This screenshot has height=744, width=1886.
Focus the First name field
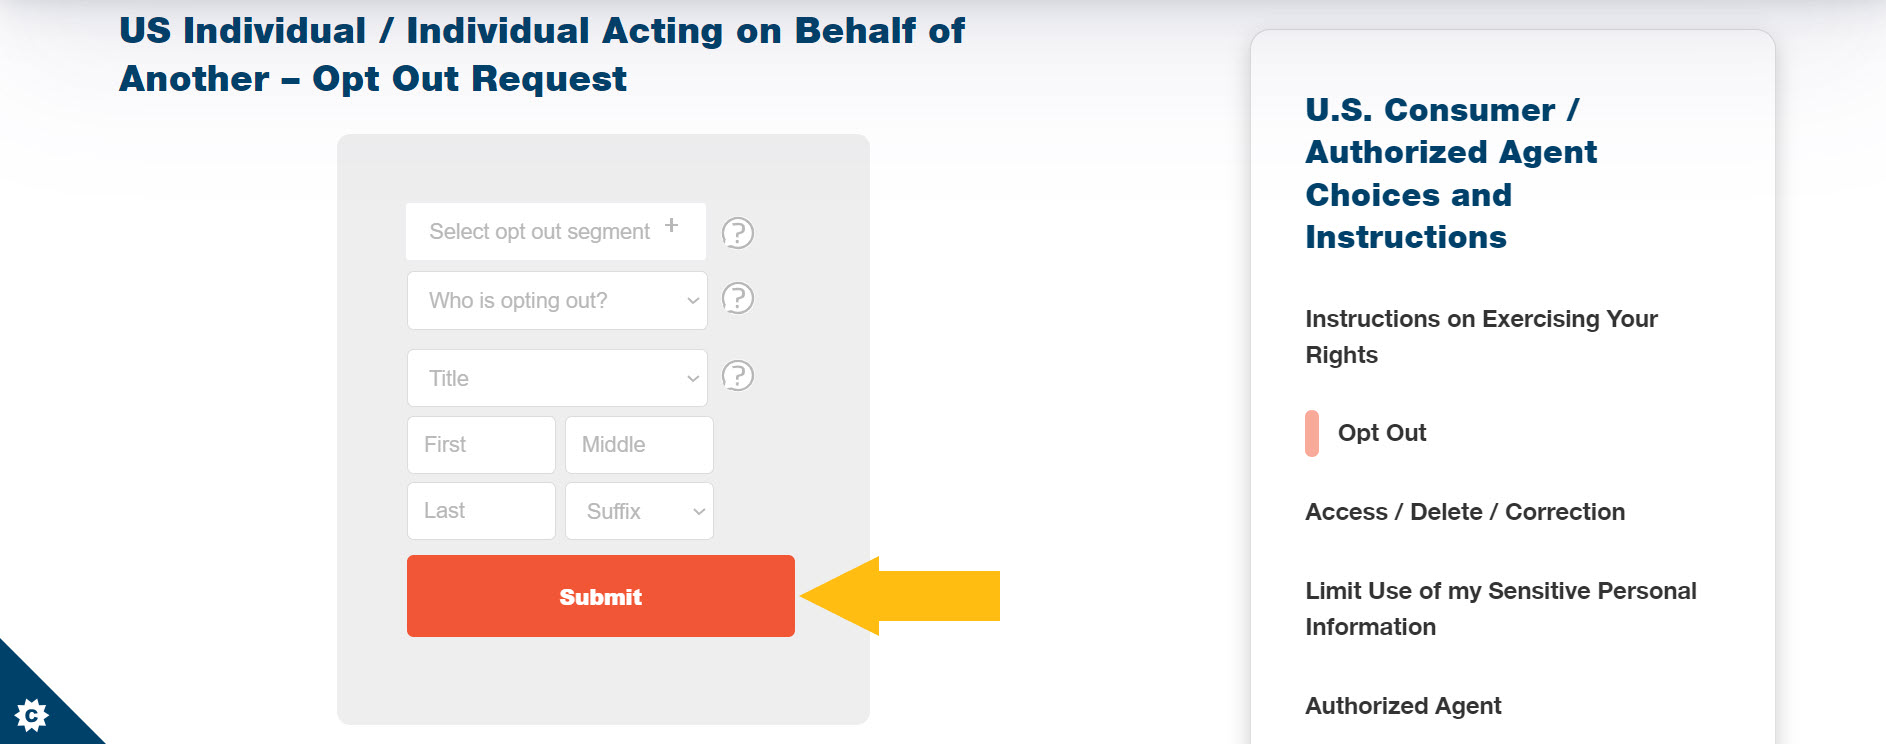(x=481, y=445)
